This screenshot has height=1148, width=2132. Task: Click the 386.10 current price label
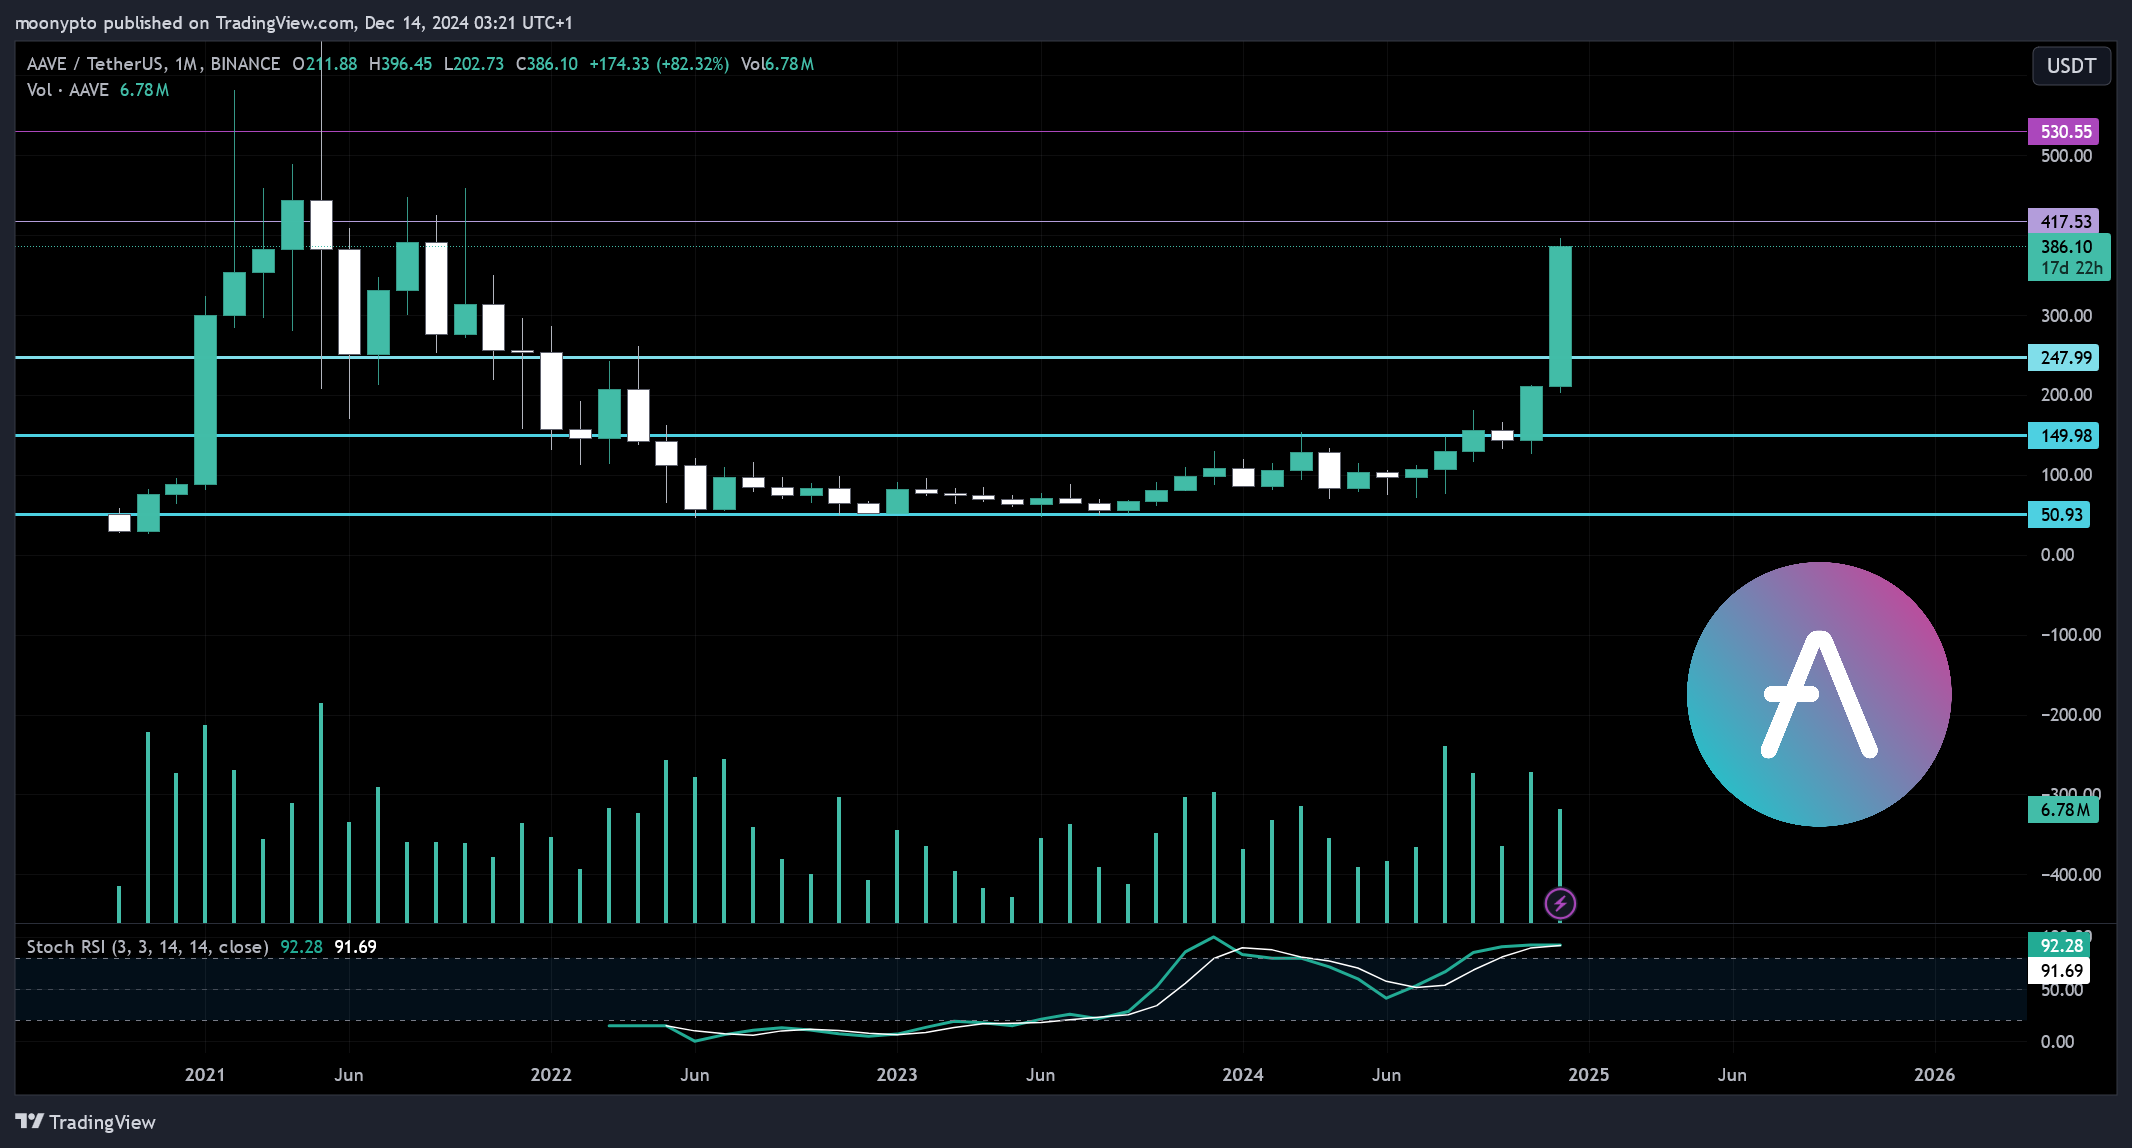coord(2068,246)
